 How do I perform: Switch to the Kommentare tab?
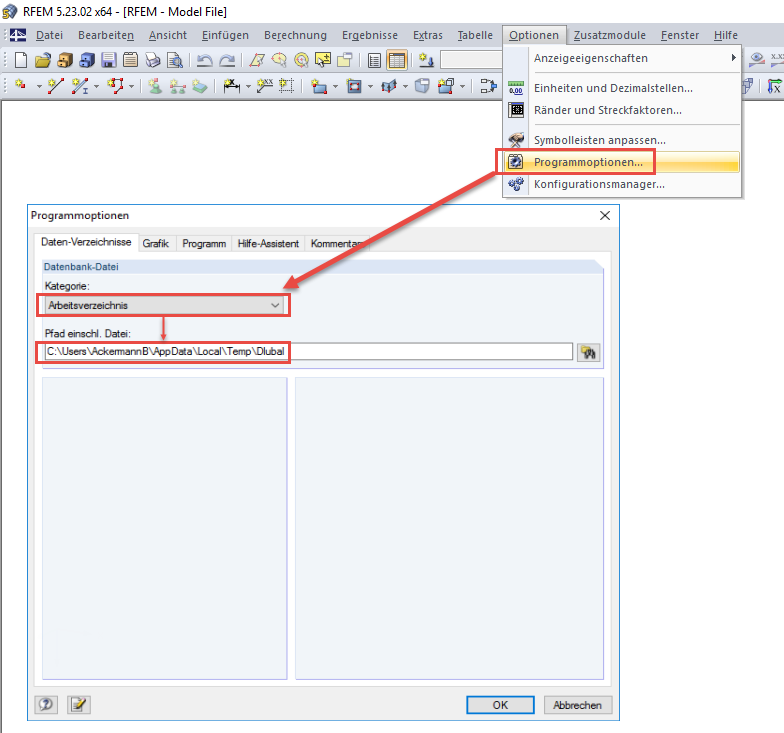(338, 244)
